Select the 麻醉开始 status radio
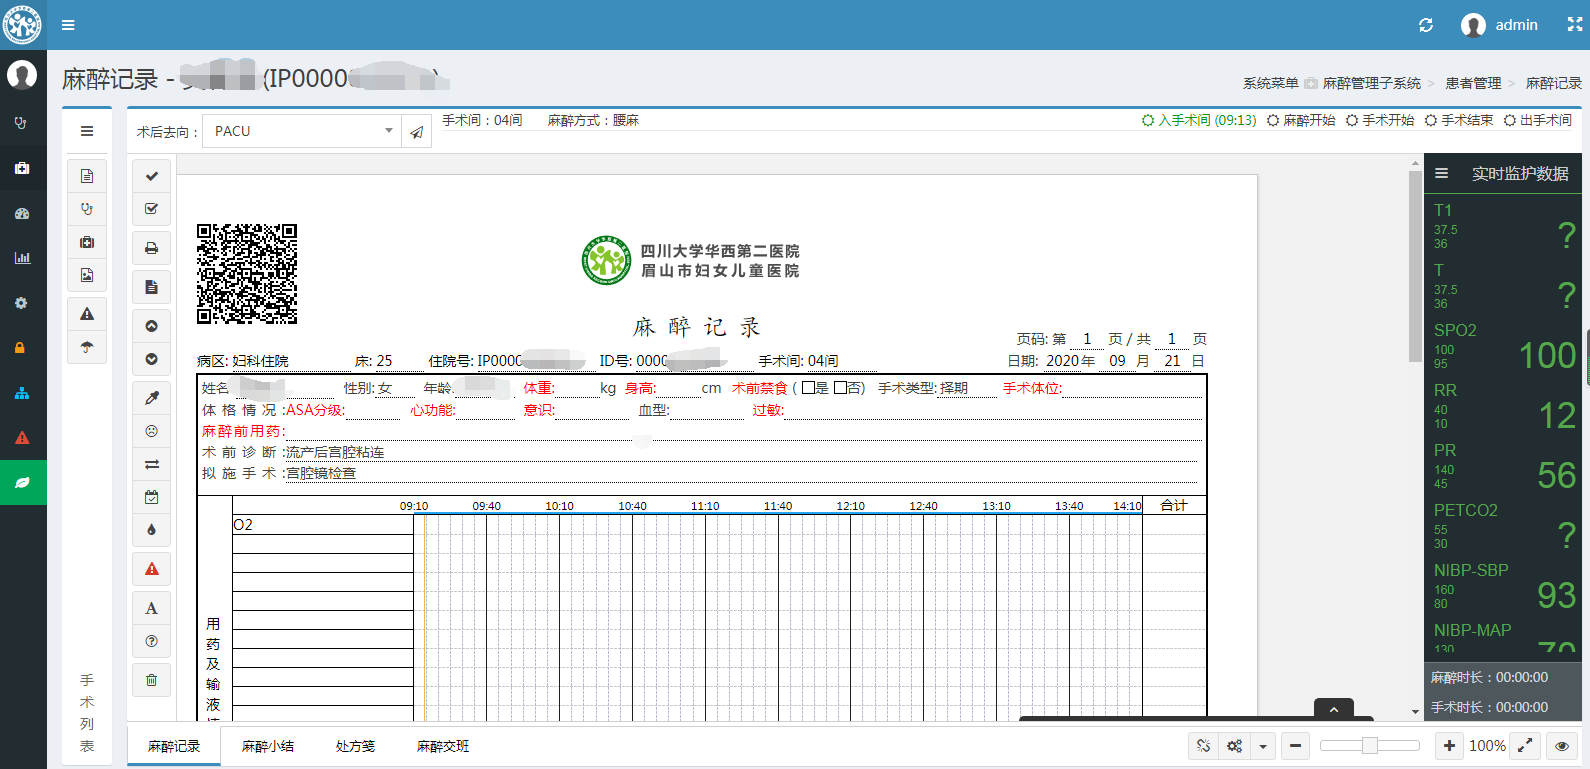This screenshot has height=769, width=1590. click(1273, 121)
